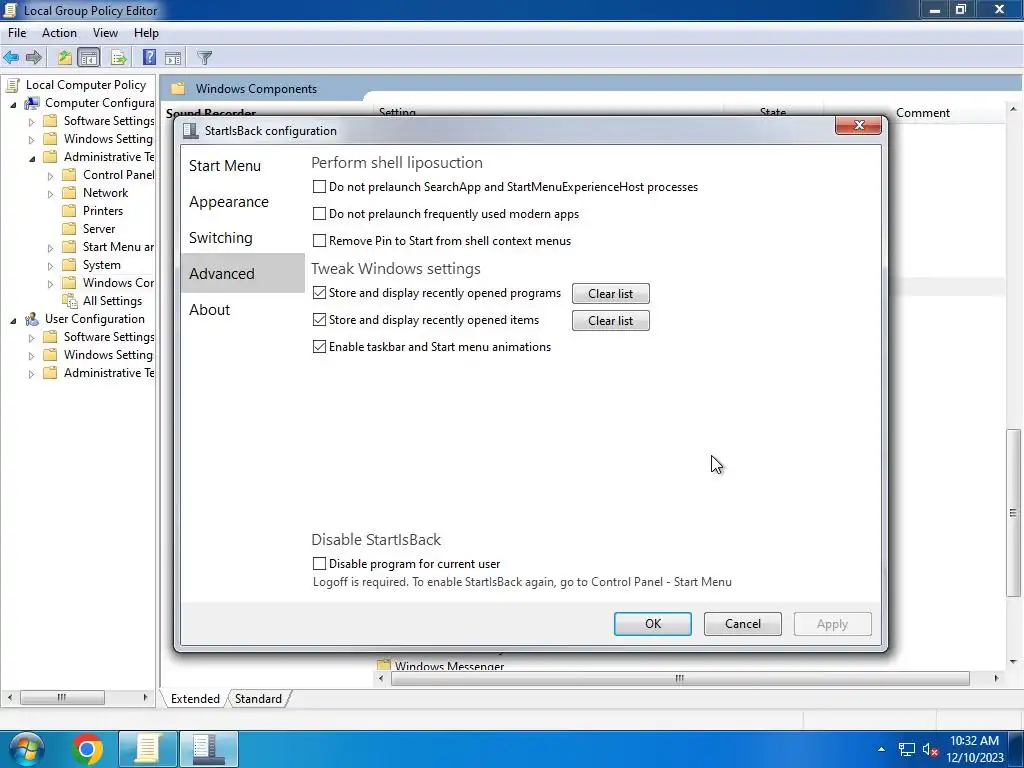Switch to StartIsBack taskbar item
The image size is (1024, 768).
pyautogui.click(x=208, y=749)
